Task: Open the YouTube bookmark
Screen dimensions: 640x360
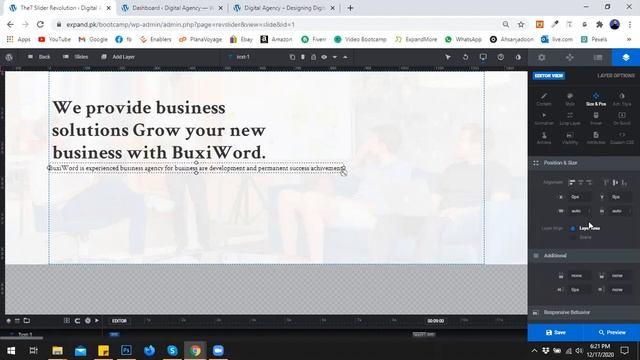Action: coord(54,40)
